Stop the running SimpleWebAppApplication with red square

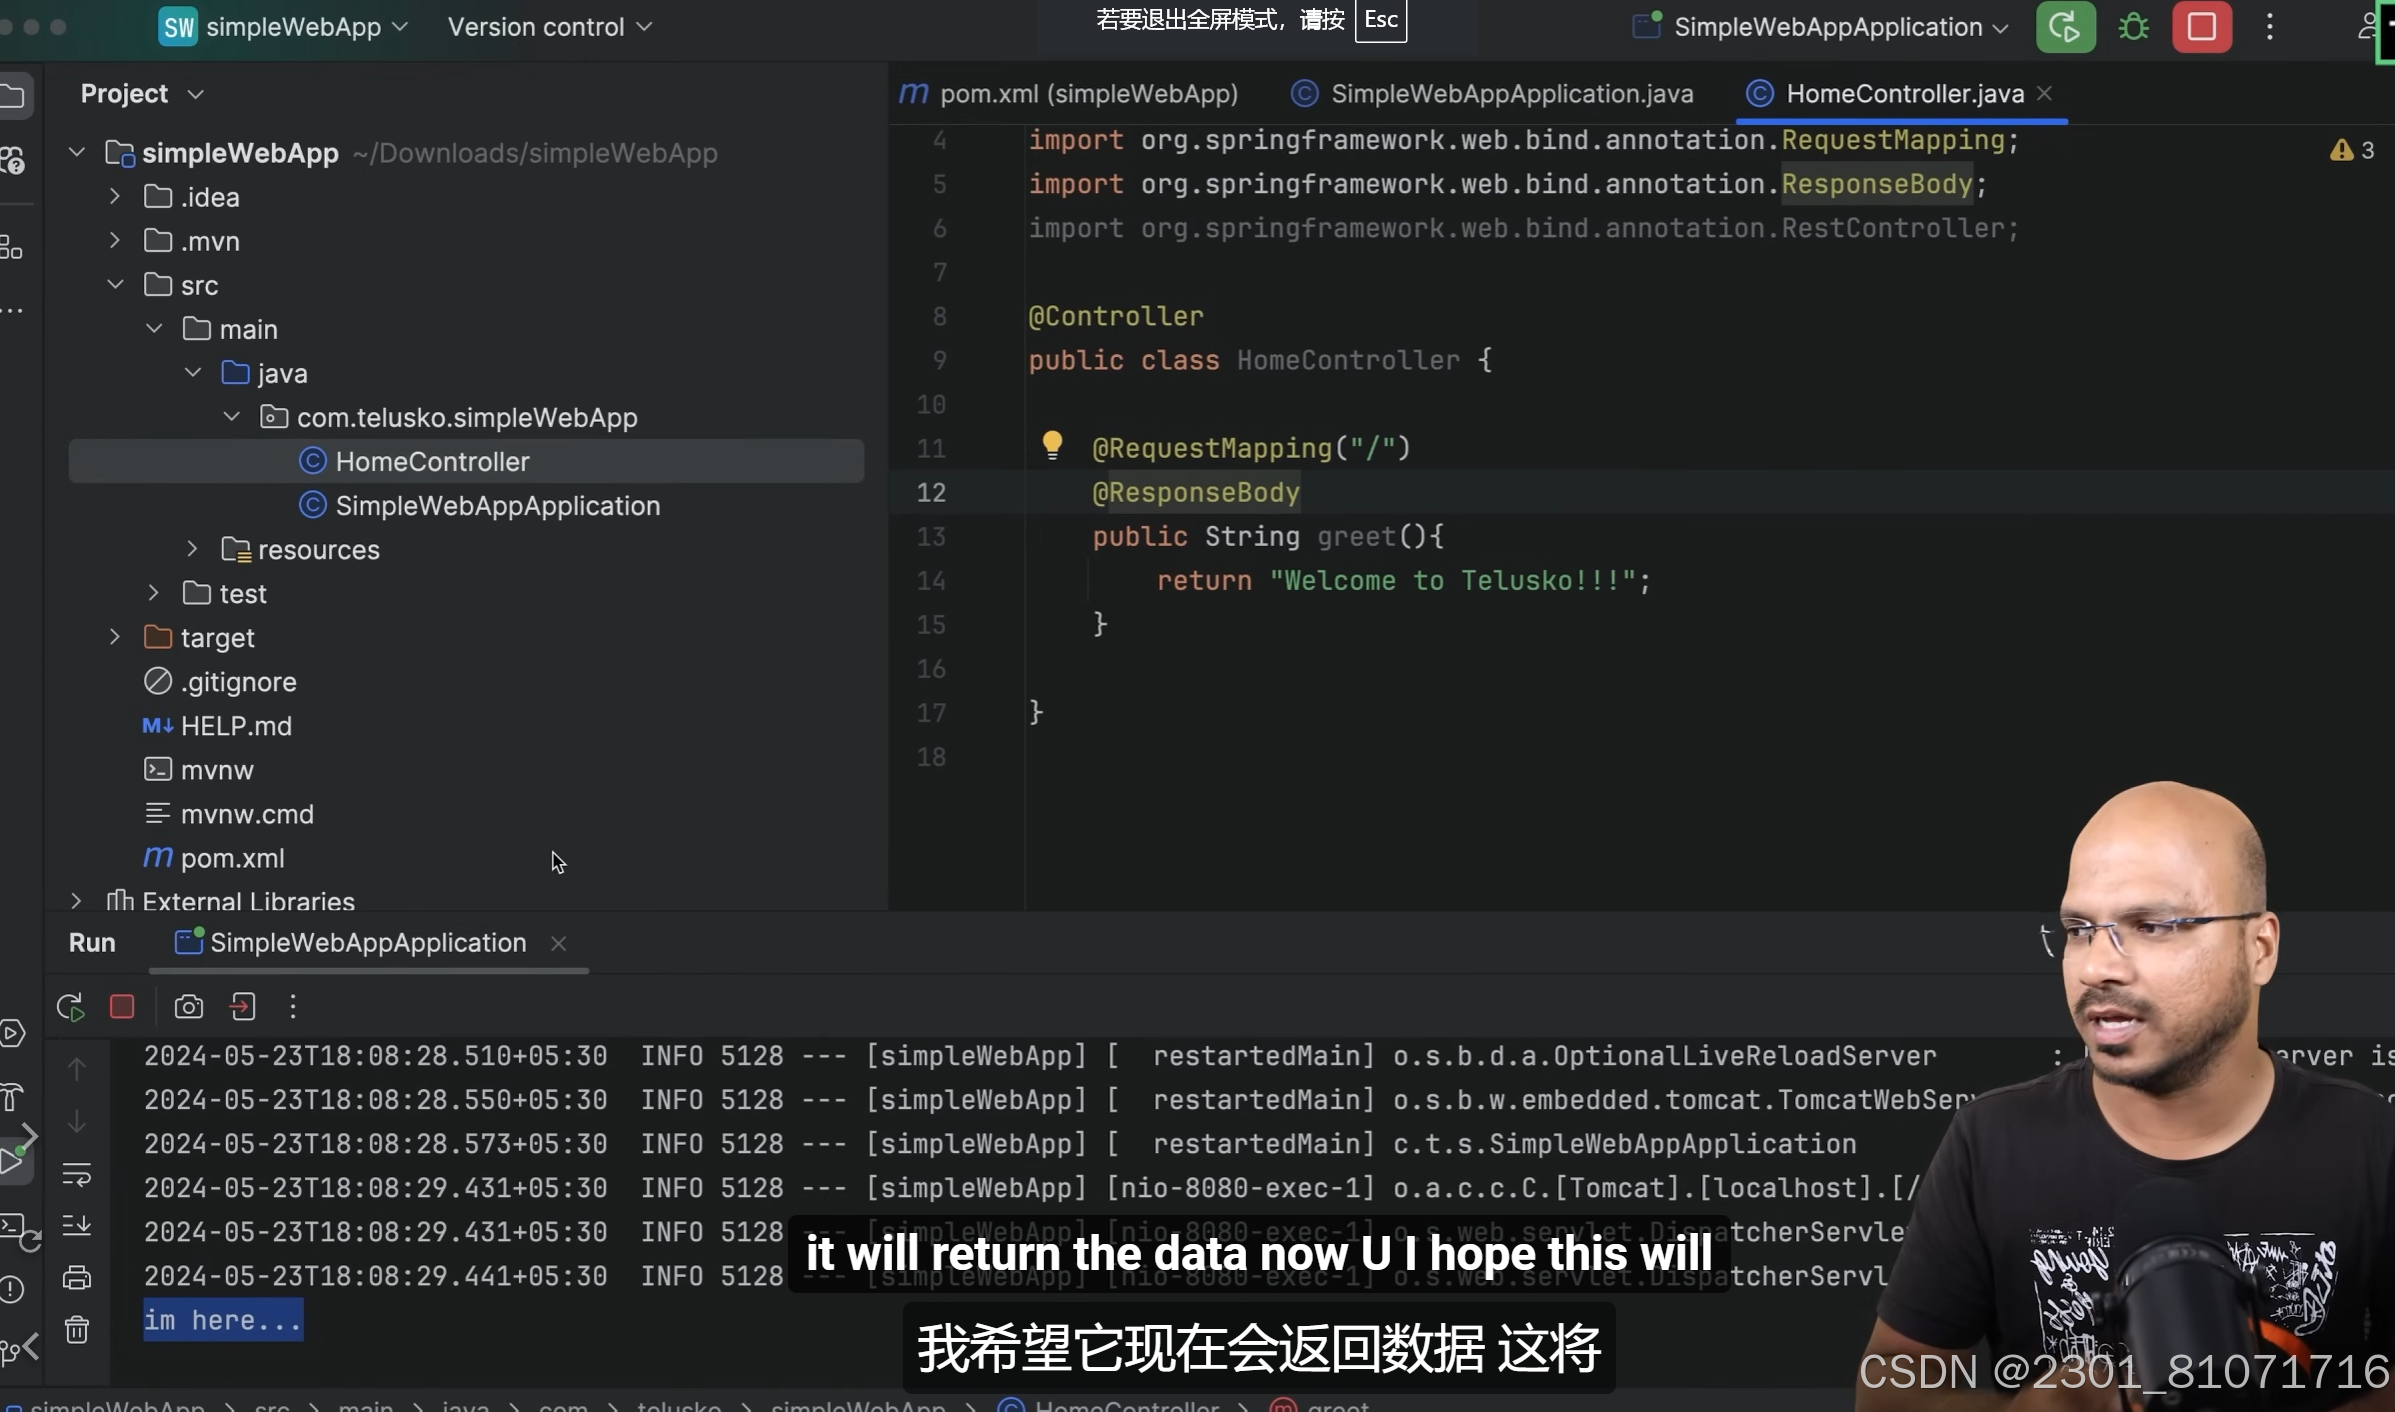click(x=2201, y=27)
